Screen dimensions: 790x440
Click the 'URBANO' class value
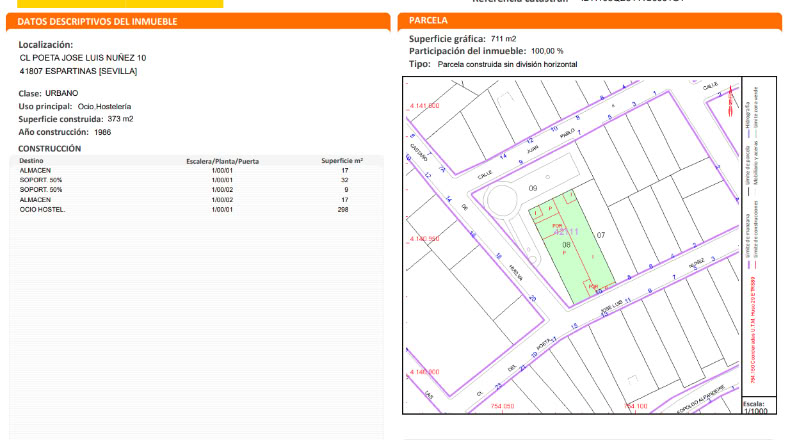[x=61, y=93]
